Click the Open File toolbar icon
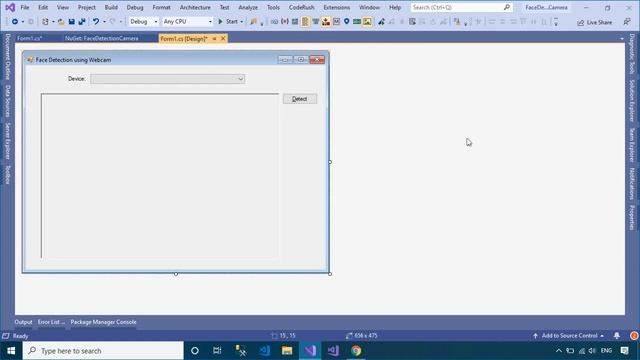 tap(61, 22)
